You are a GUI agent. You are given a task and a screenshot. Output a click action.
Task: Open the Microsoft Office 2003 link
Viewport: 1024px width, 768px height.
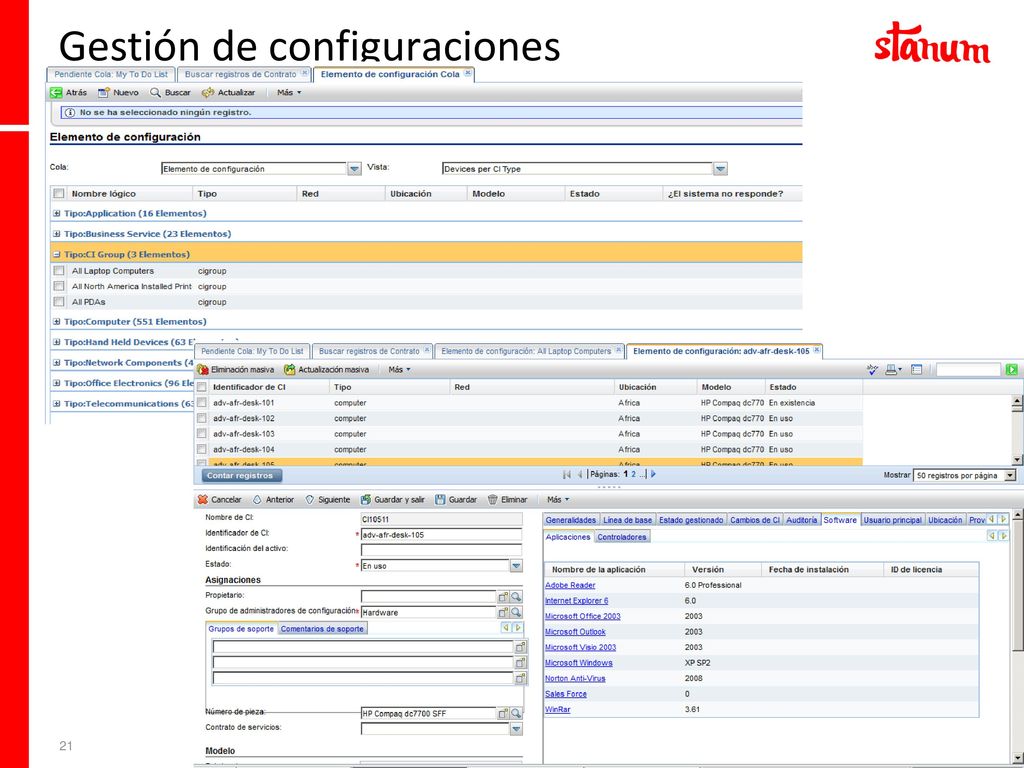click(583, 616)
